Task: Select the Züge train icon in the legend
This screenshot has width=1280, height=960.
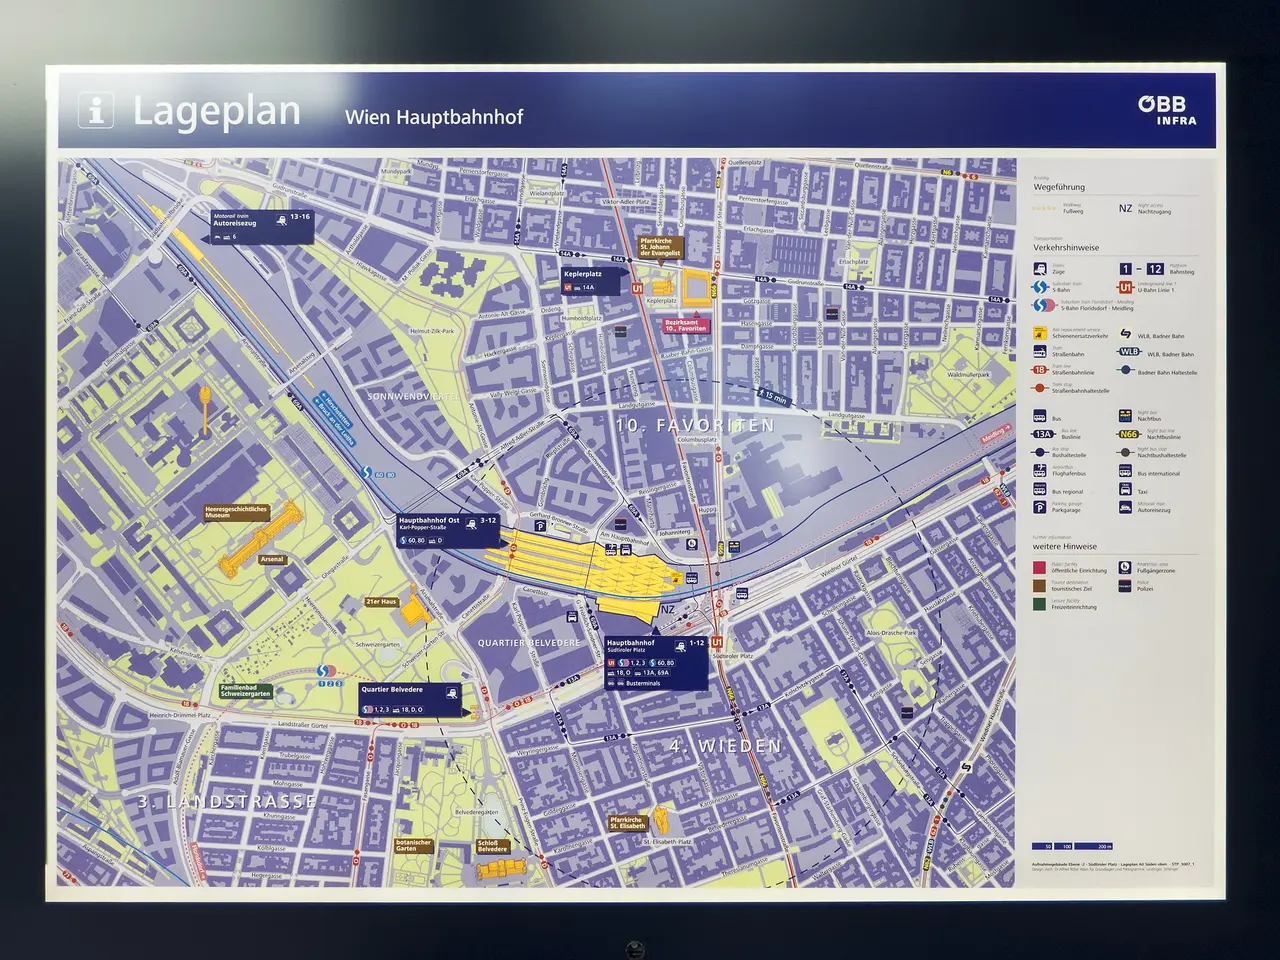Action: [1041, 269]
